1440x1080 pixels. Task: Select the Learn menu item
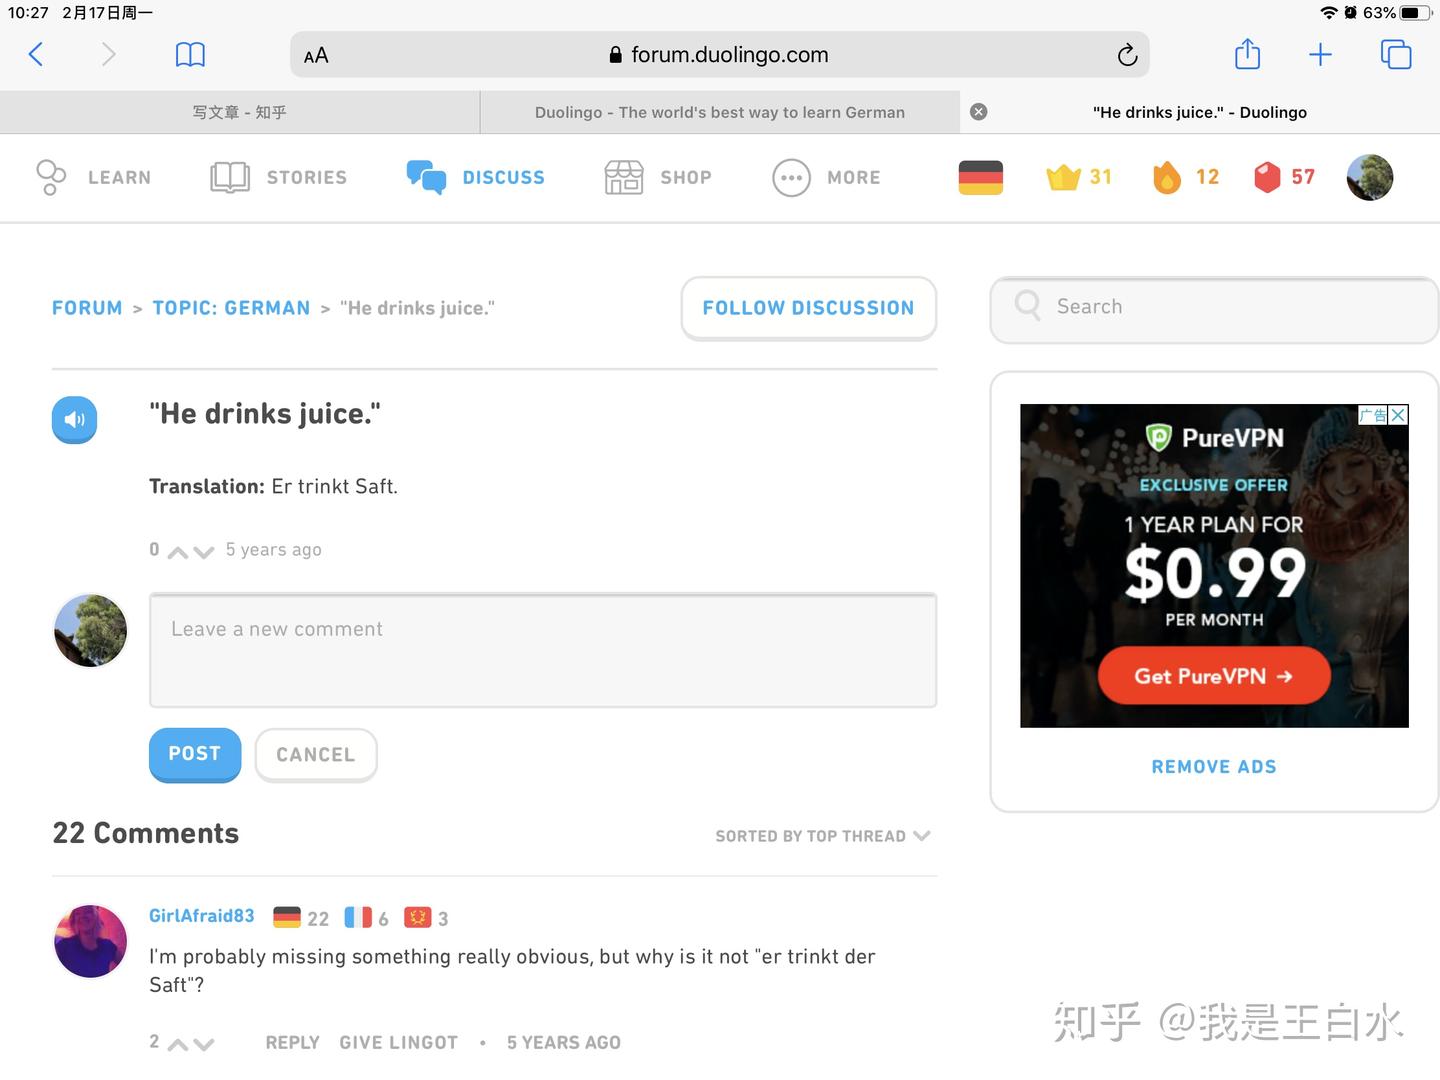[95, 177]
